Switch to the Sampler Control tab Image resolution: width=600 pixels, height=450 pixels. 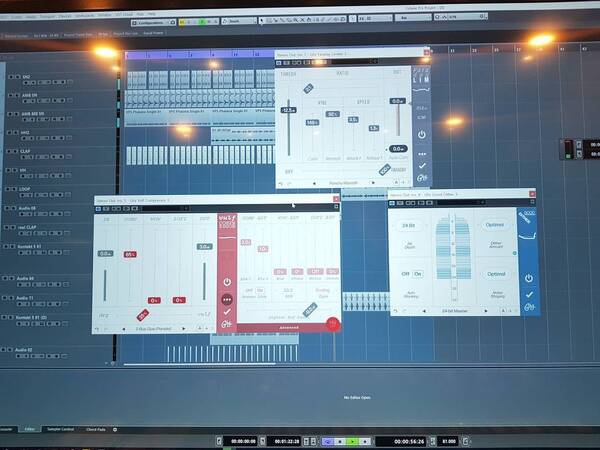(x=60, y=429)
